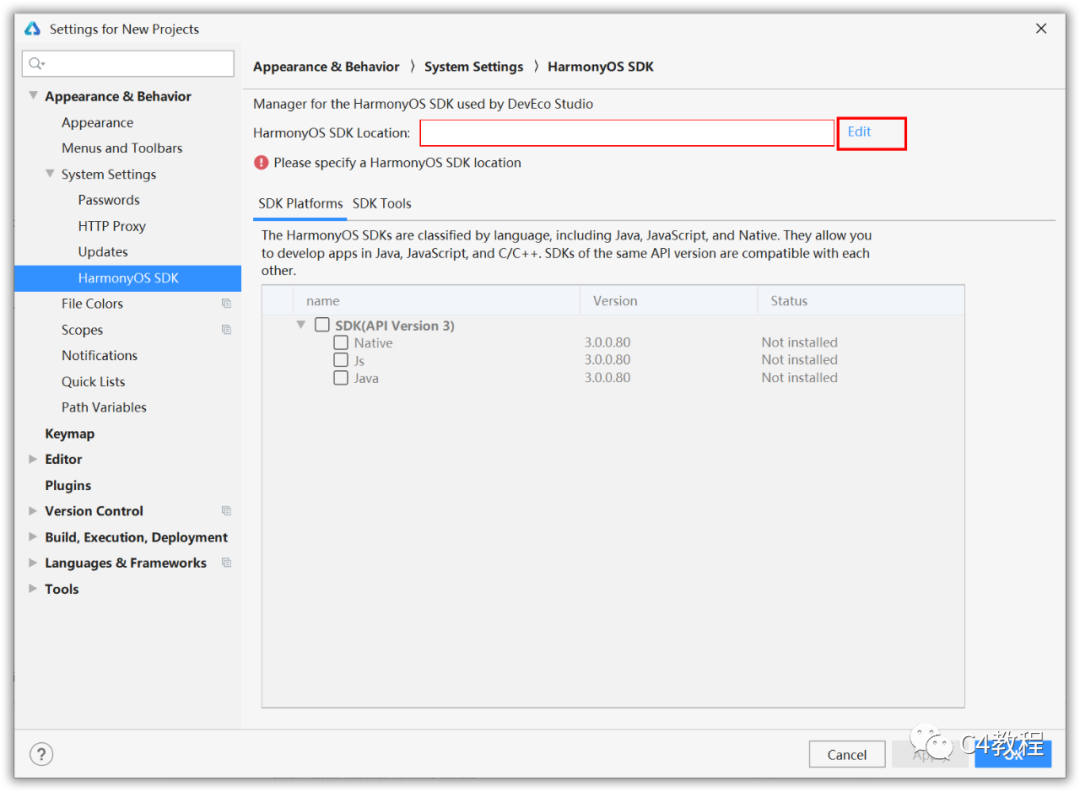Open the Updates settings page

coord(103,251)
